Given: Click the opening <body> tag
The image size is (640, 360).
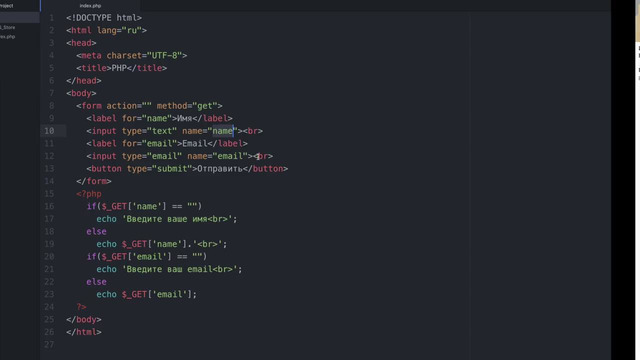Looking at the screenshot, I should (81, 93).
